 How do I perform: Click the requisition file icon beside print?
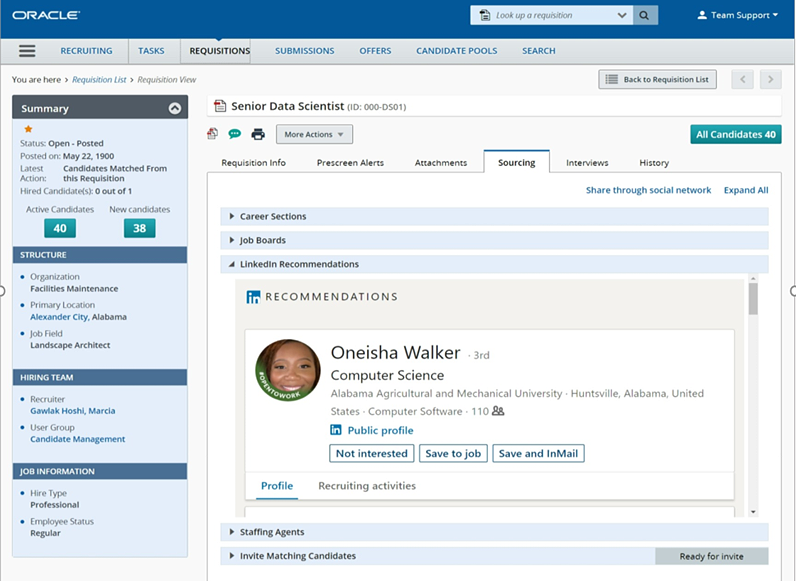click(x=212, y=134)
